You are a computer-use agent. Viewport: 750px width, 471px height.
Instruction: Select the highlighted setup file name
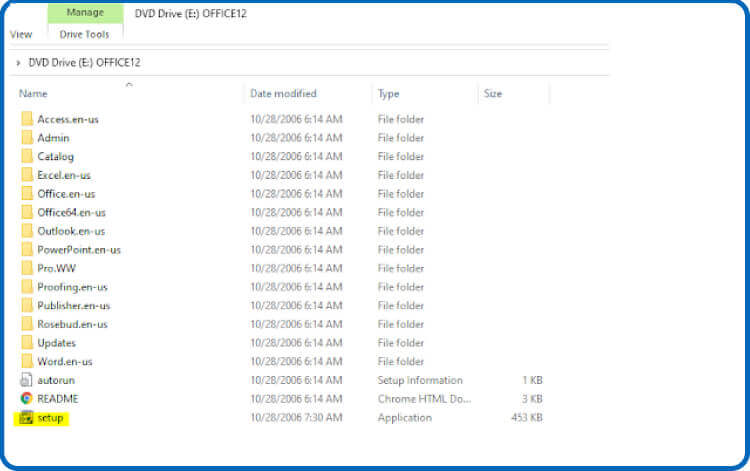coord(50,418)
